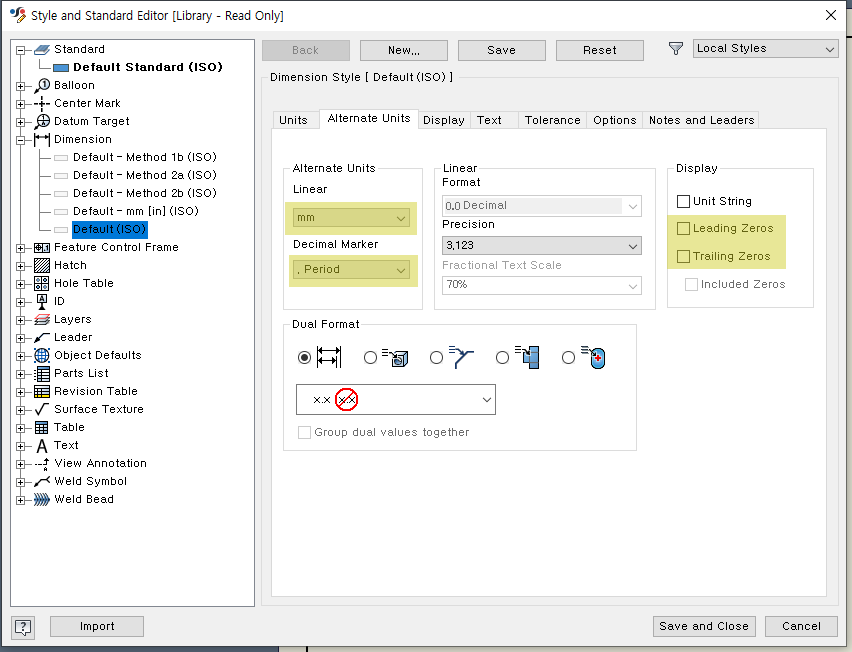Select the part-based dual format radio option
This screenshot has width=852, height=652.
503,358
